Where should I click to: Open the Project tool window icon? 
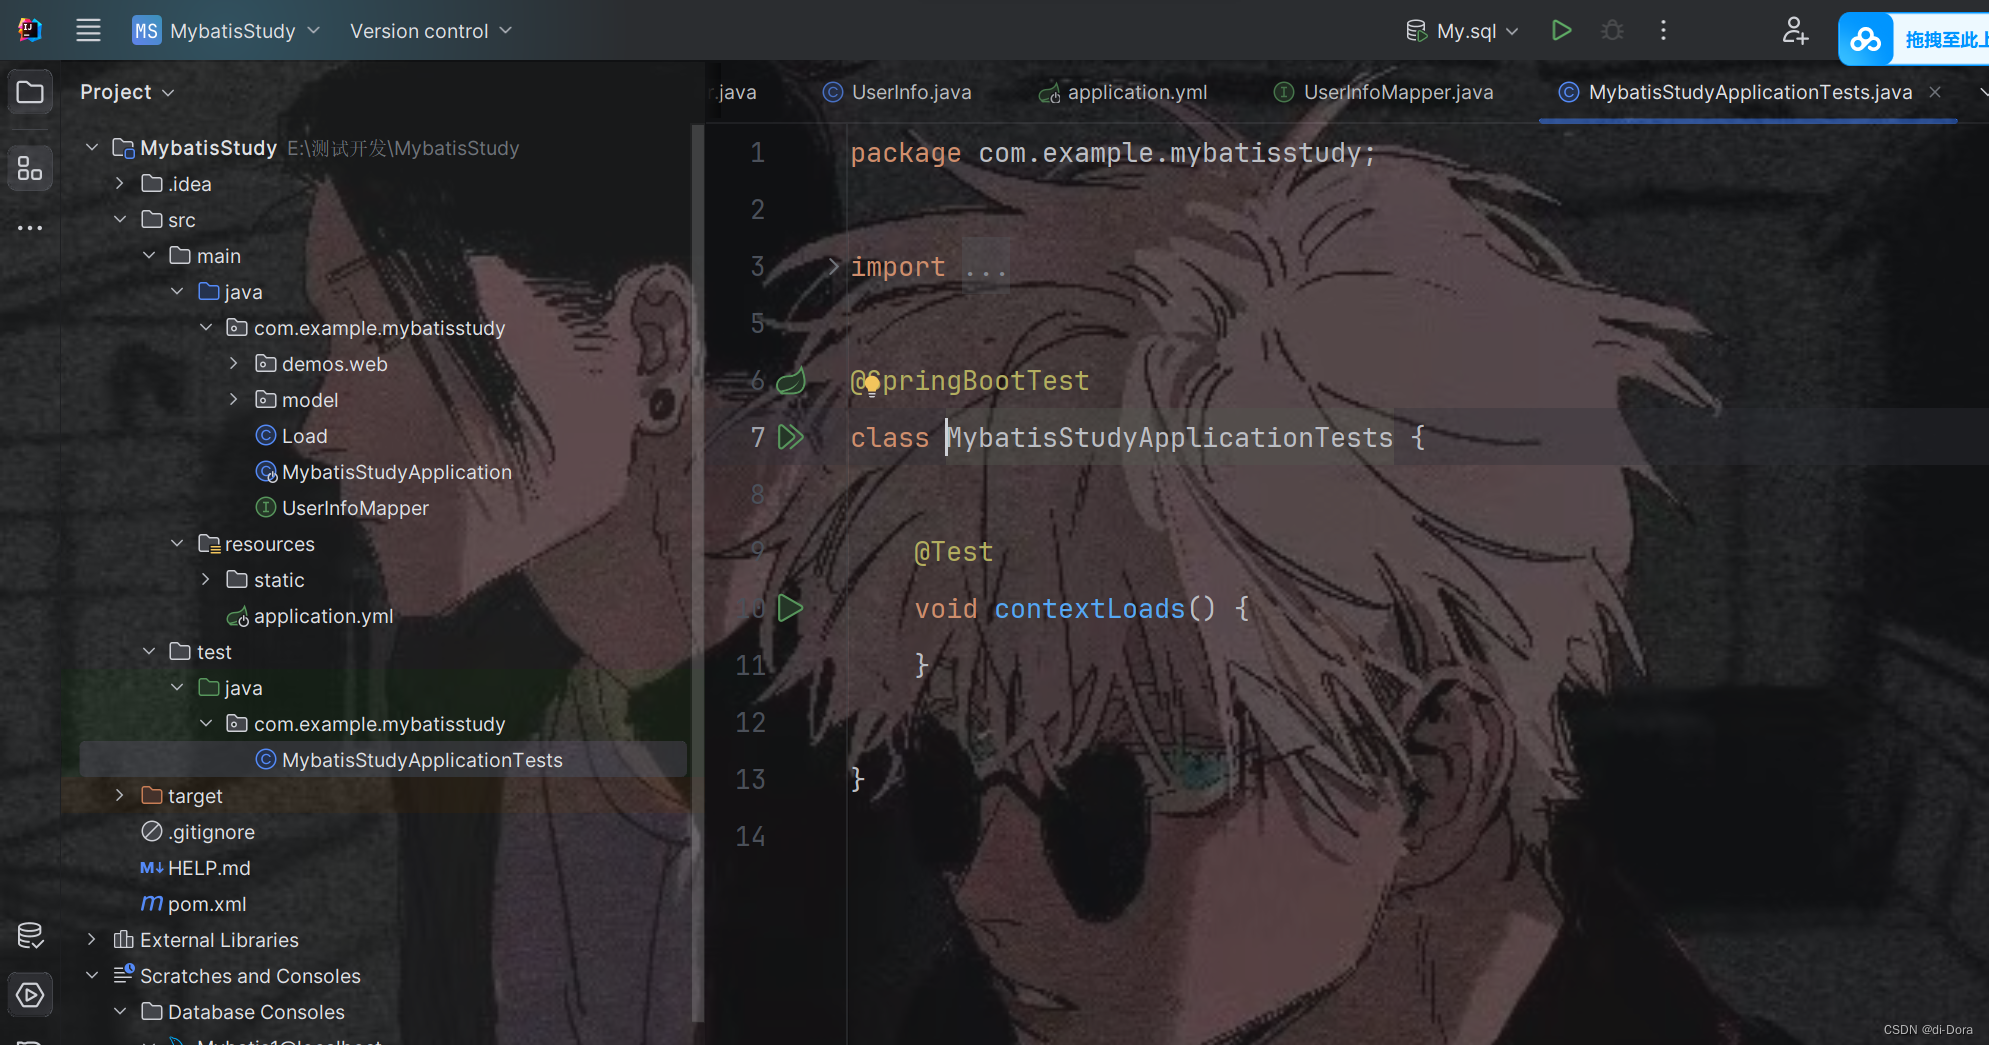29,91
